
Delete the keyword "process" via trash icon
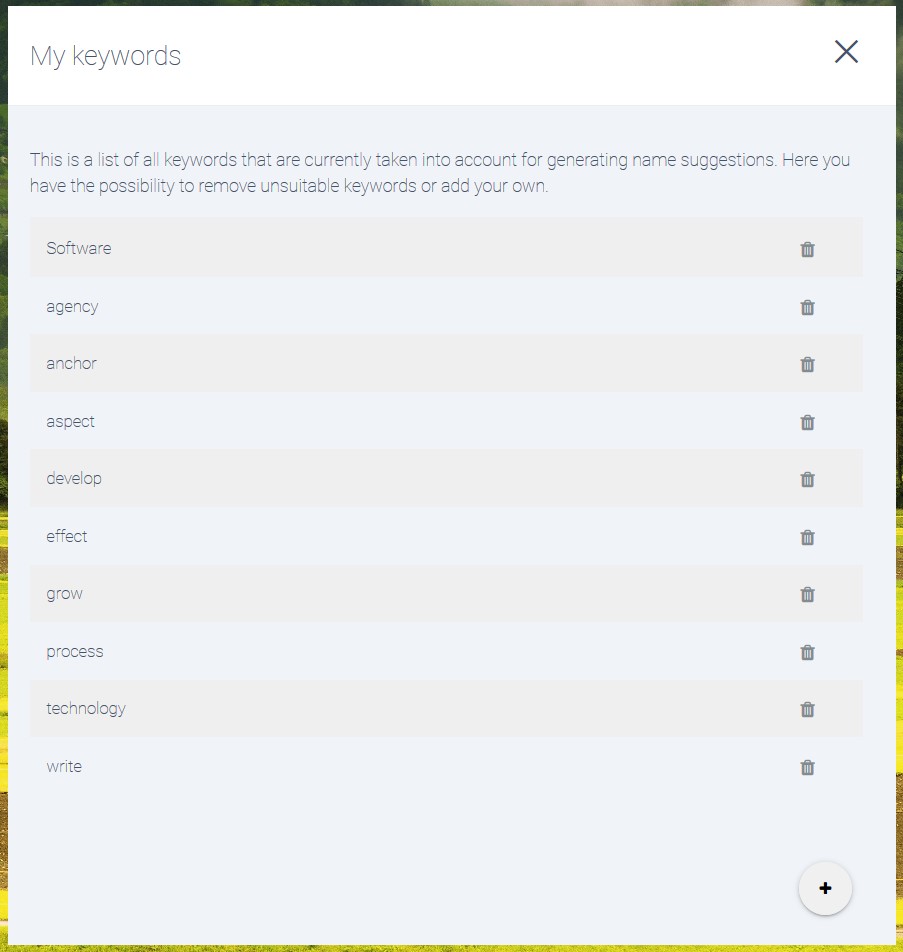pos(808,652)
